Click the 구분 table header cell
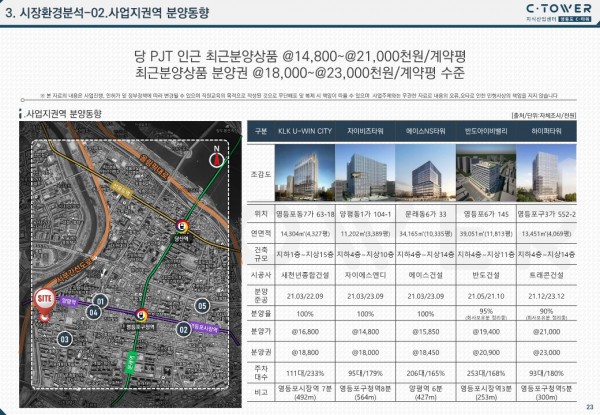This screenshot has width=600, height=415. pos(263,131)
